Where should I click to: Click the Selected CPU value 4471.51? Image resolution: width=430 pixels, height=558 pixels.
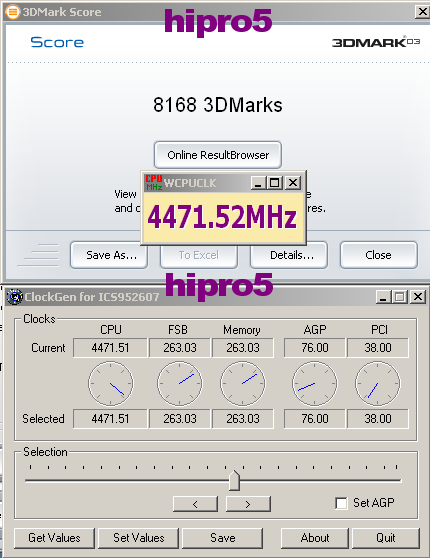point(110,419)
